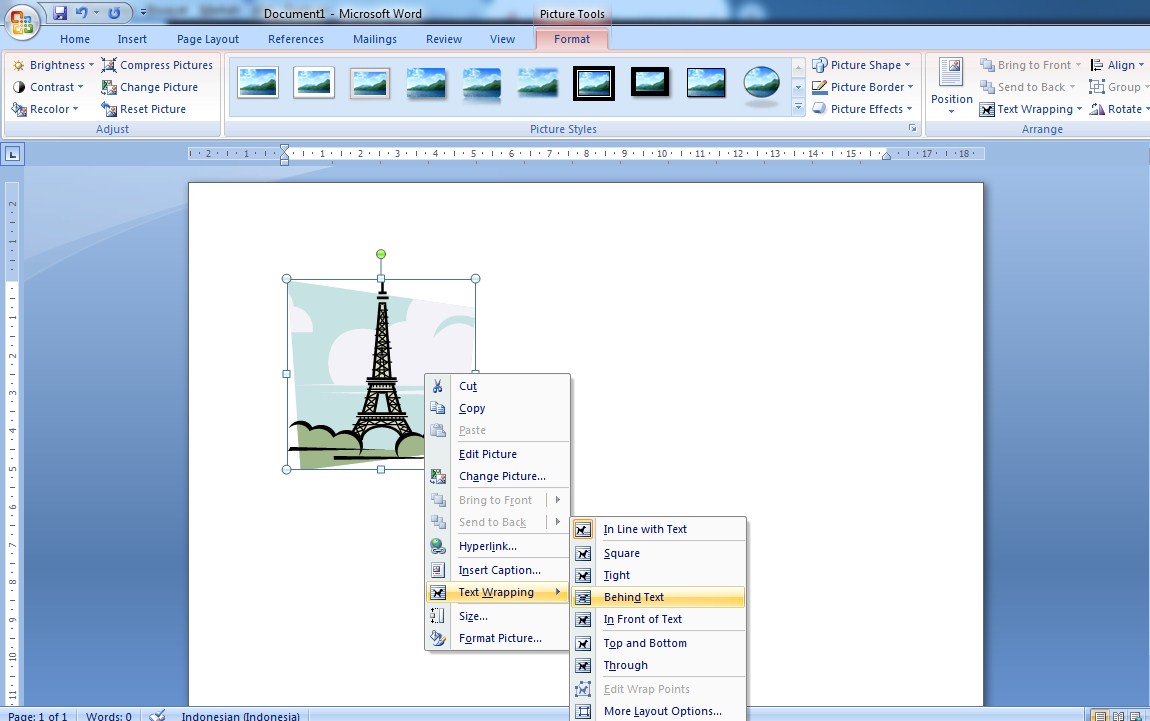Click the tab selector at ruler corner

click(x=12, y=154)
